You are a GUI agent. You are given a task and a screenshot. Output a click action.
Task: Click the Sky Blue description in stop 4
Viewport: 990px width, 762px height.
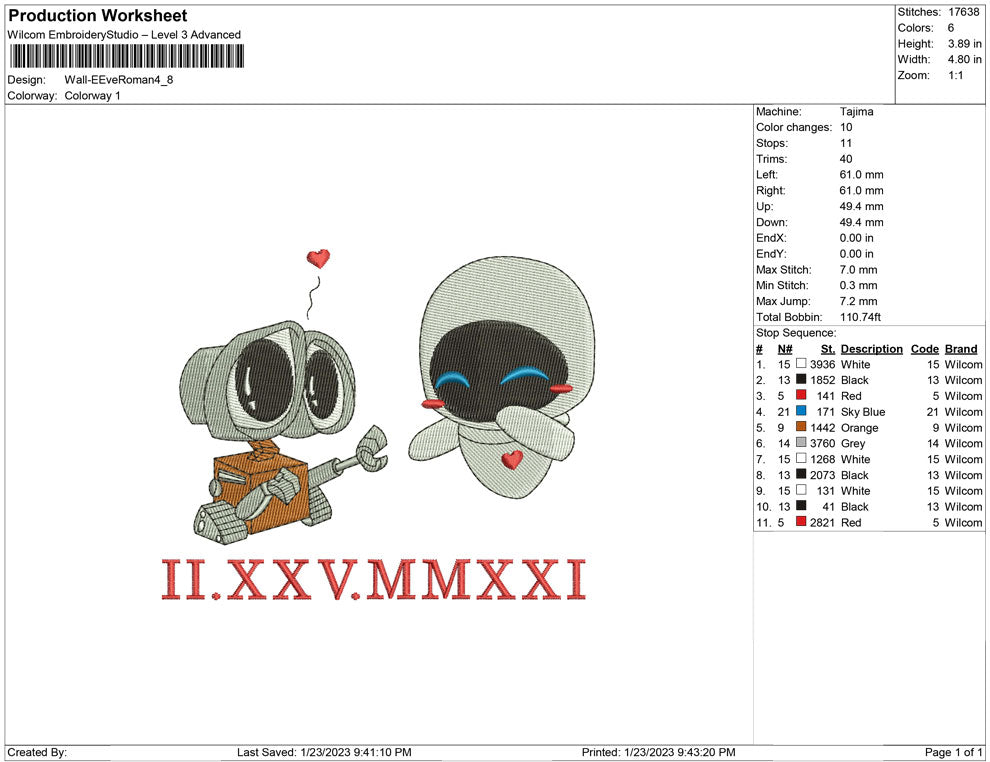click(863, 412)
